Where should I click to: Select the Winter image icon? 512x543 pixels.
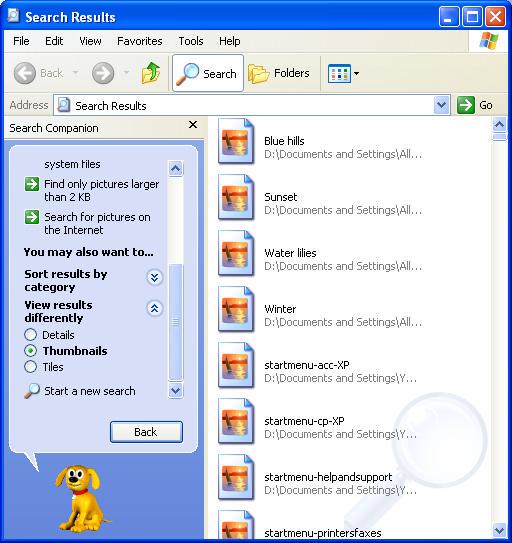(x=236, y=310)
